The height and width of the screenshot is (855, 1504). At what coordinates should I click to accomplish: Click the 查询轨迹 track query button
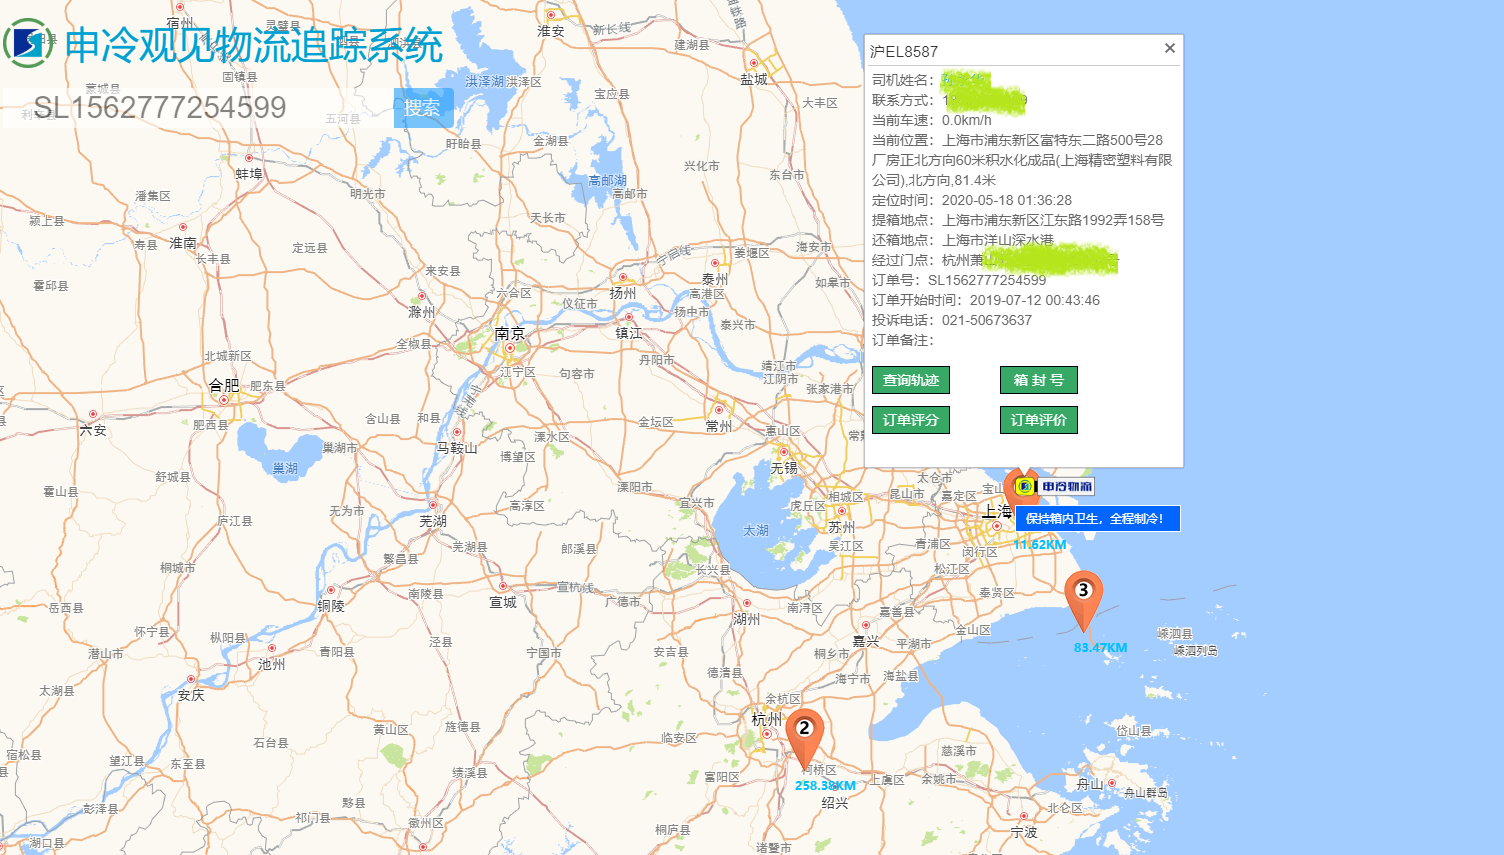click(910, 380)
